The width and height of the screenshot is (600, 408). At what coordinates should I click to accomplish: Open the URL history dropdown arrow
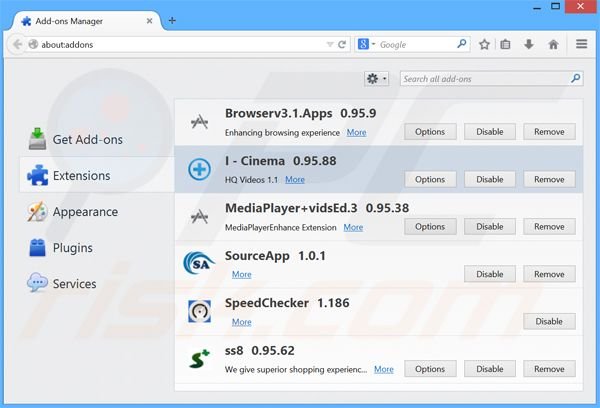click(329, 45)
